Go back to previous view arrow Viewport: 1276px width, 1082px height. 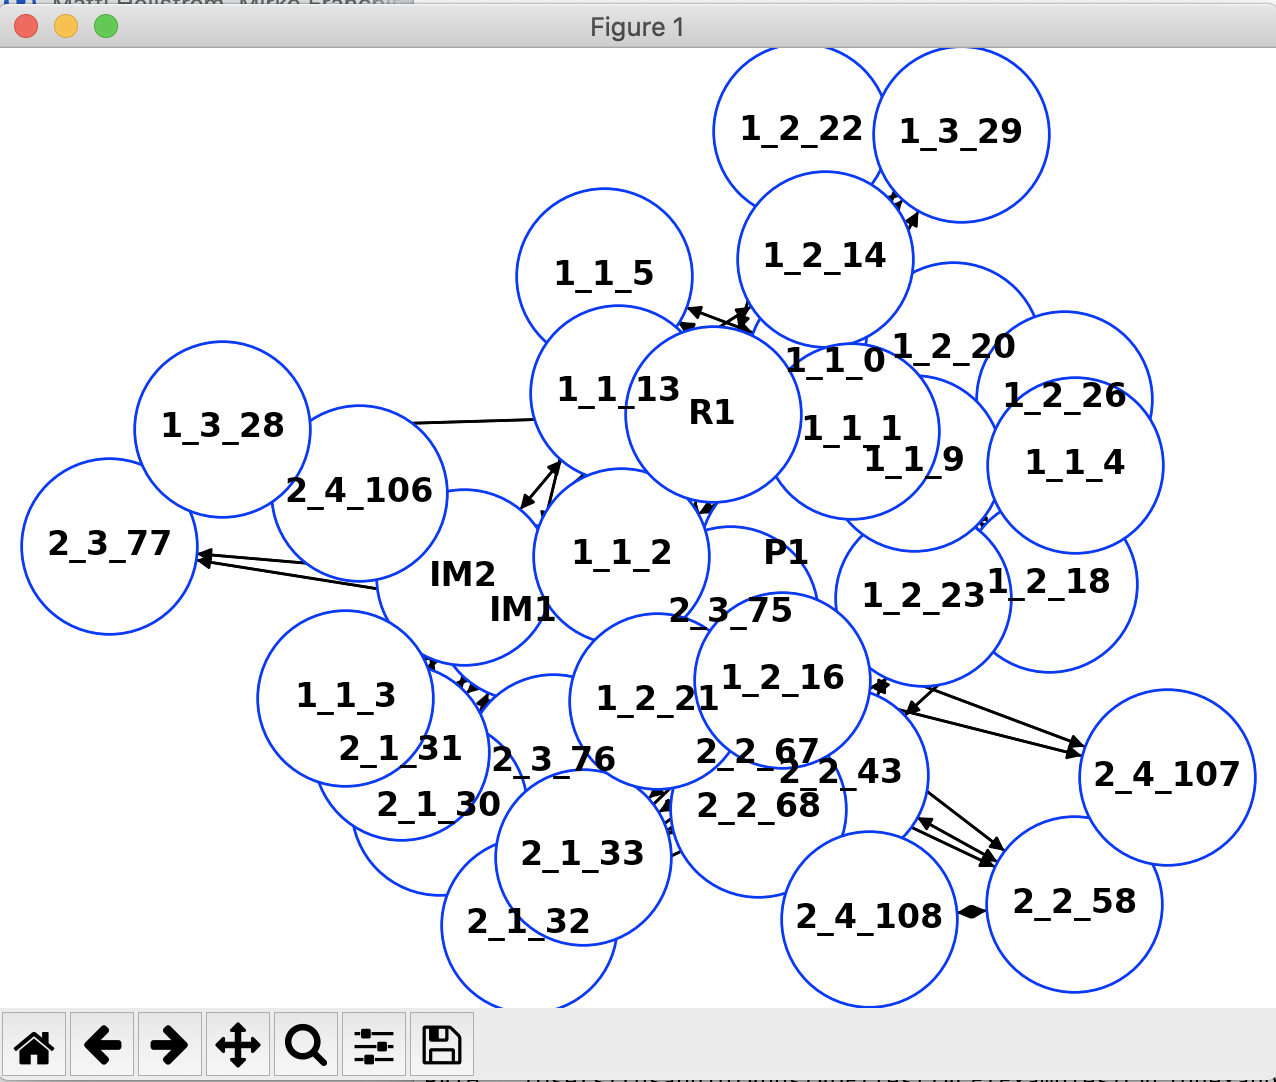pos(102,1046)
